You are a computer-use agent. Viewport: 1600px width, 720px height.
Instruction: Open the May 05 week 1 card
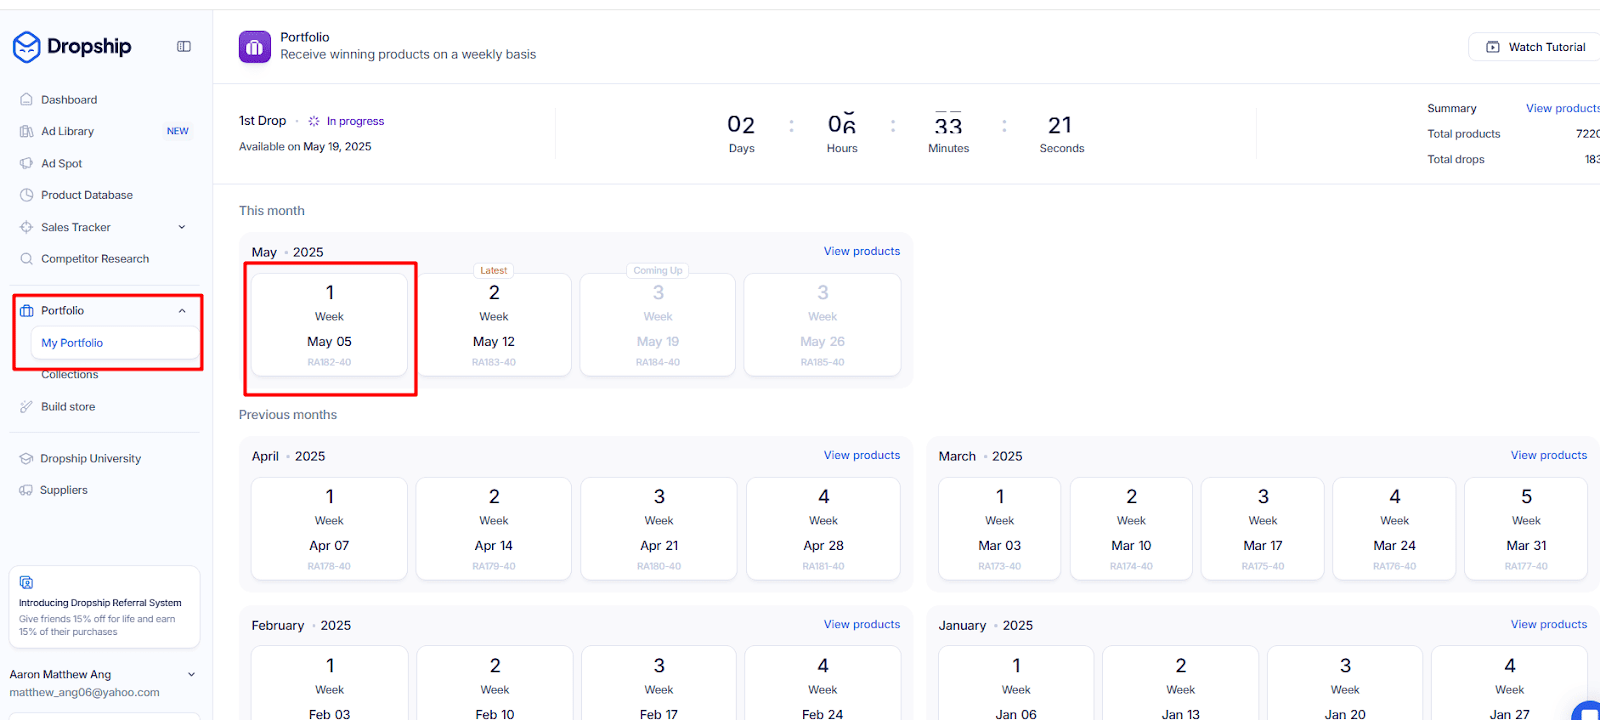[329, 325]
